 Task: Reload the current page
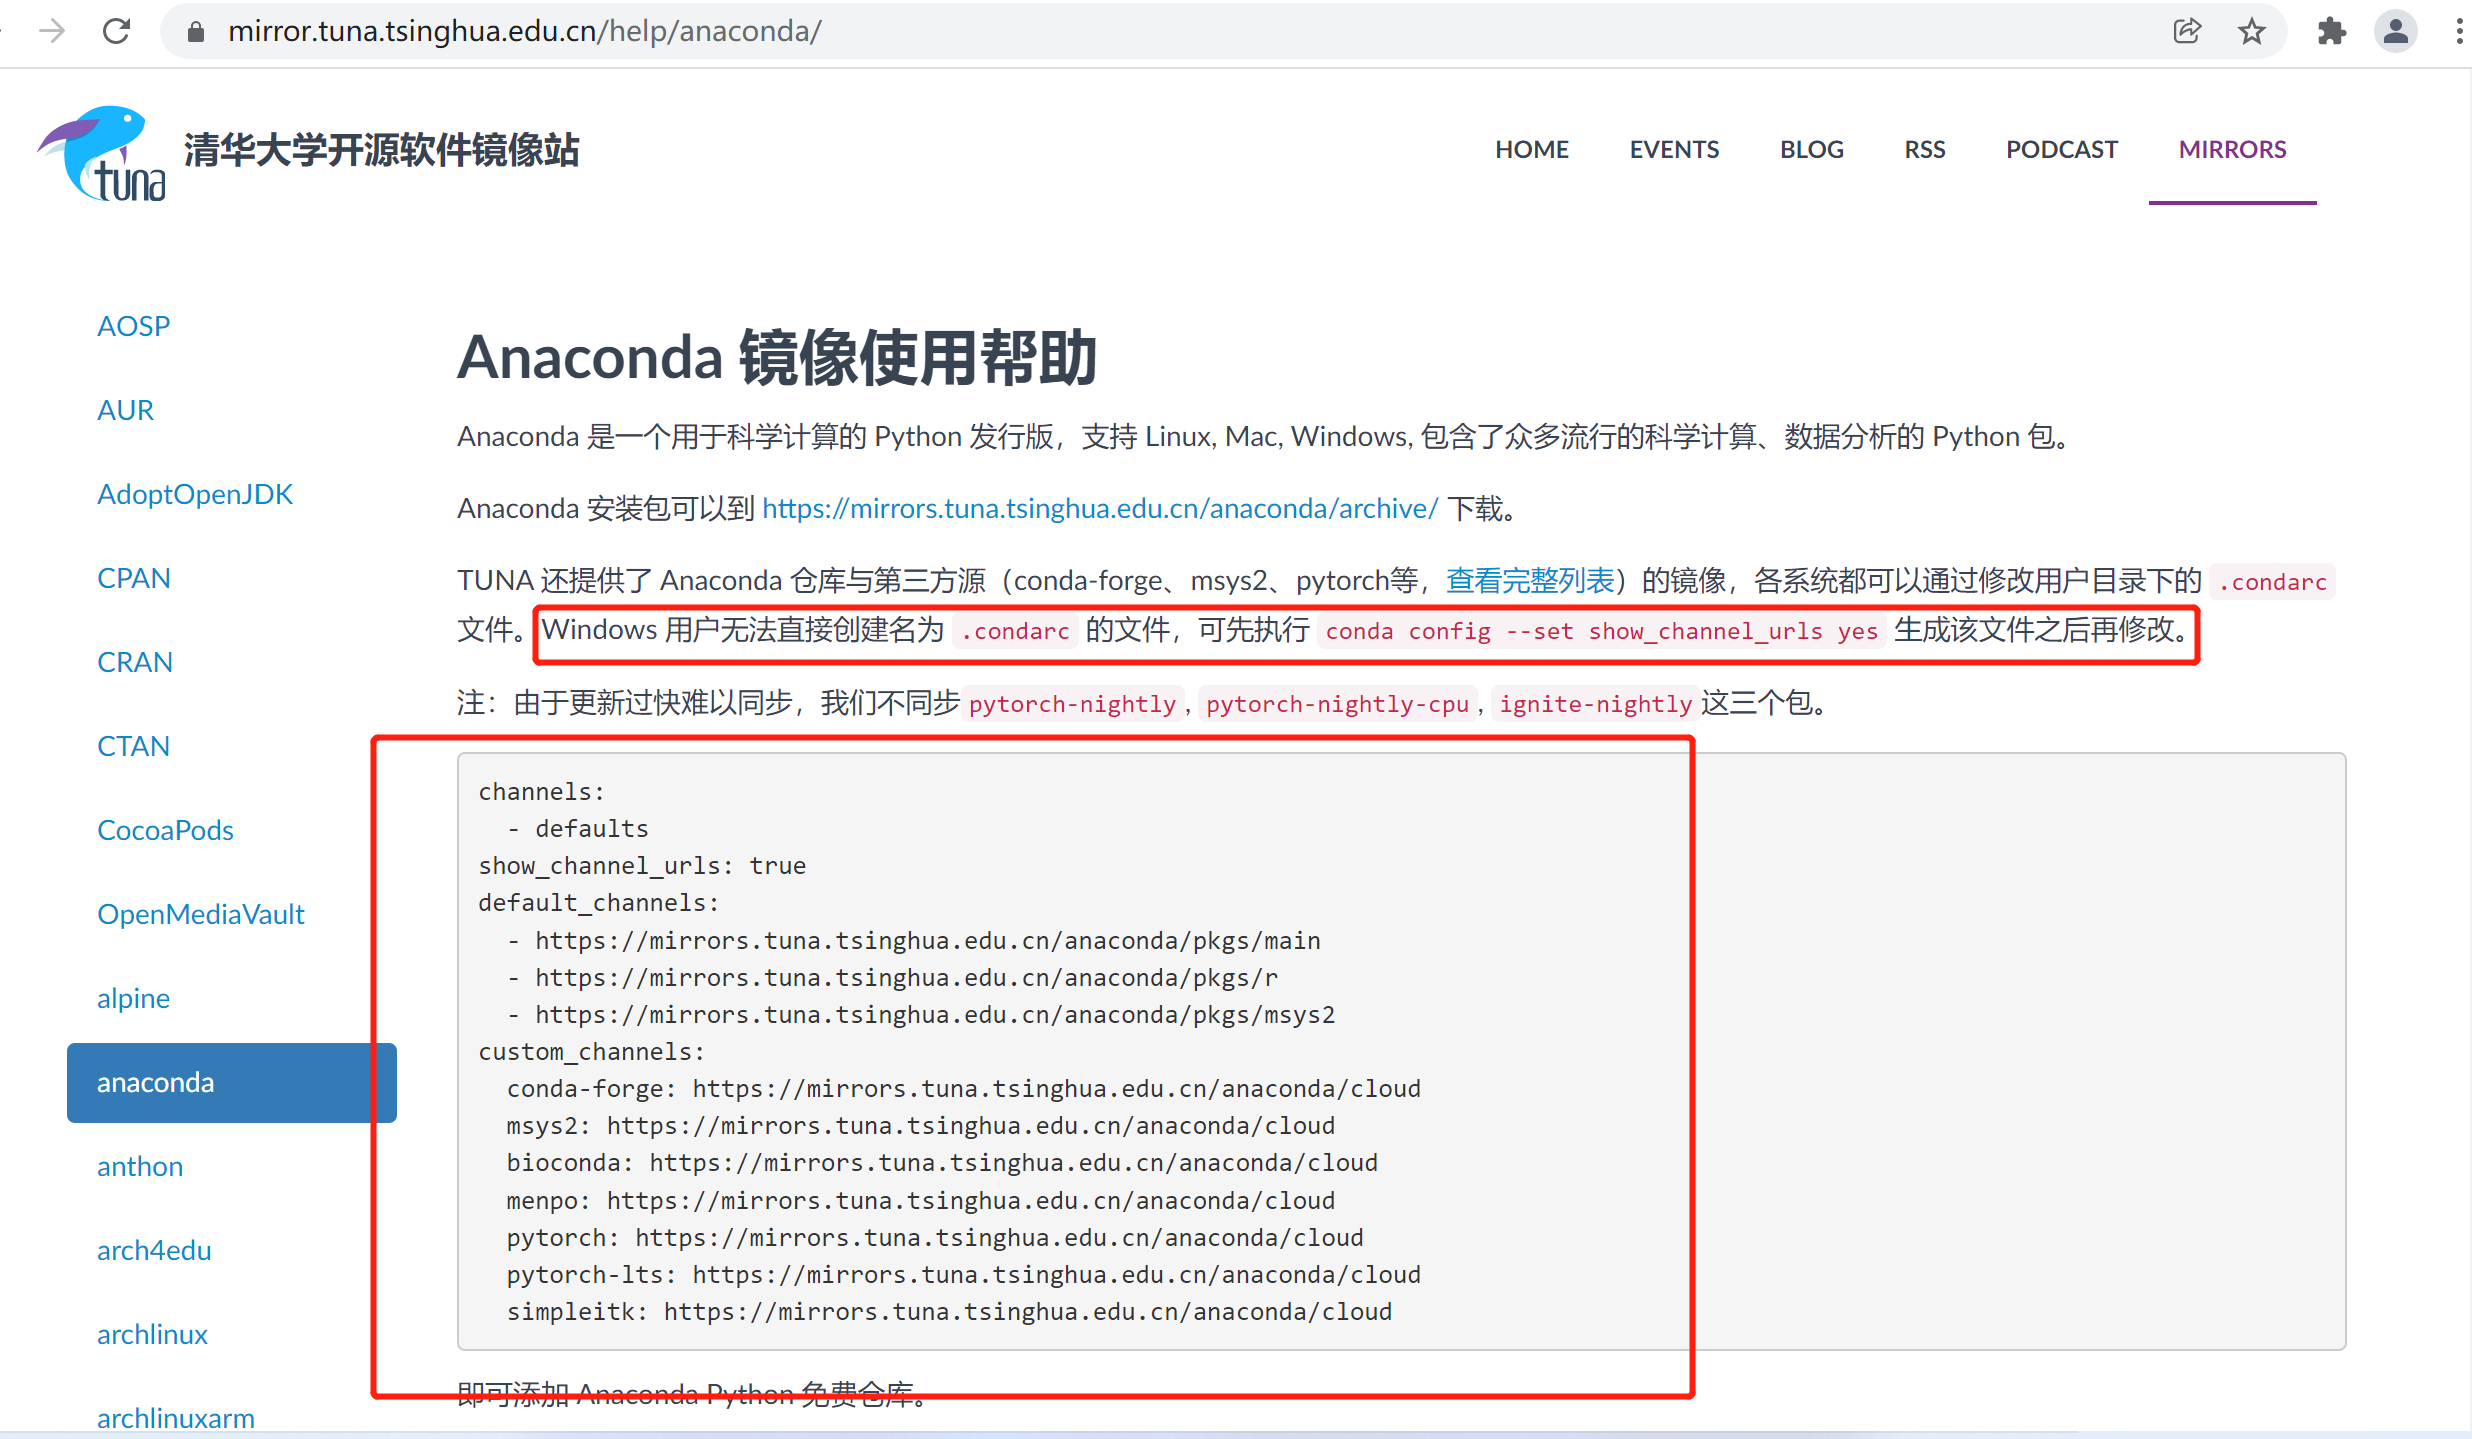pyautogui.click(x=117, y=31)
